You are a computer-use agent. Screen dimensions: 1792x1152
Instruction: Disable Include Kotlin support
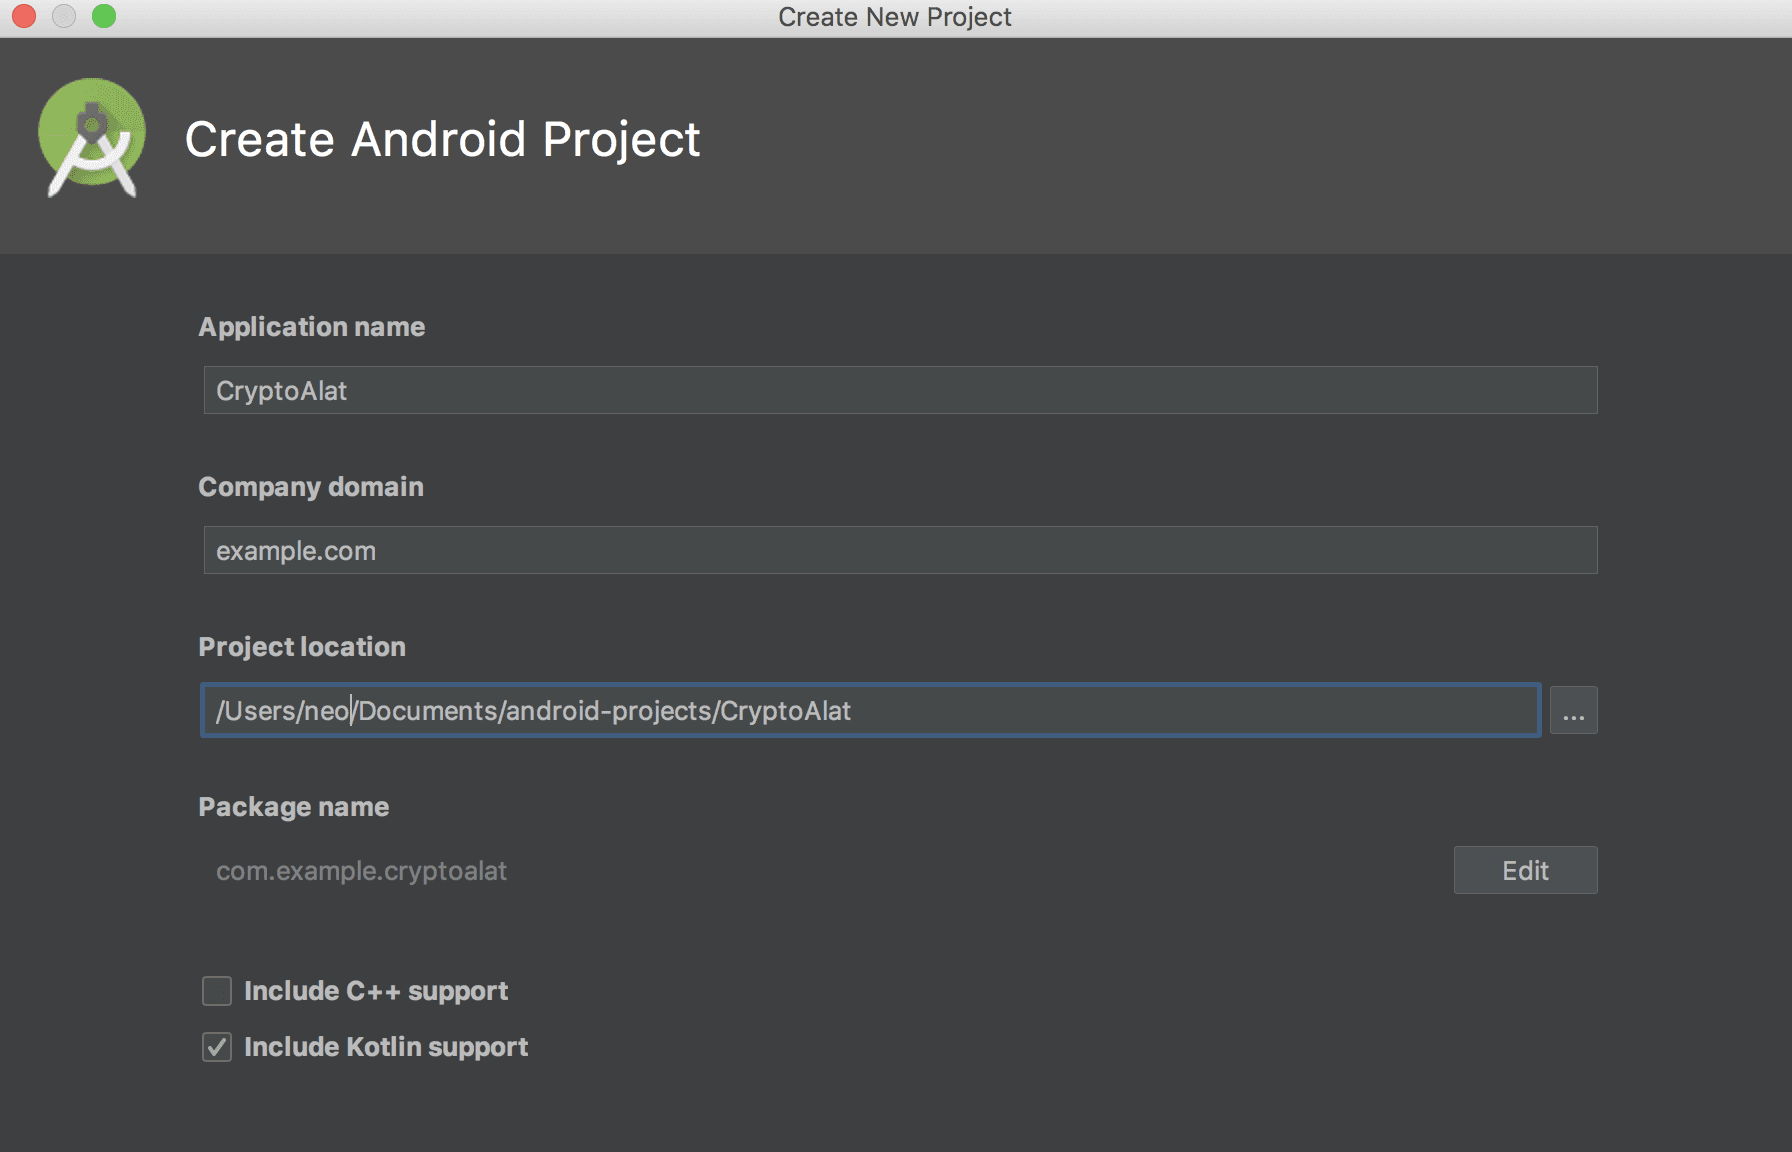[216, 1047]
